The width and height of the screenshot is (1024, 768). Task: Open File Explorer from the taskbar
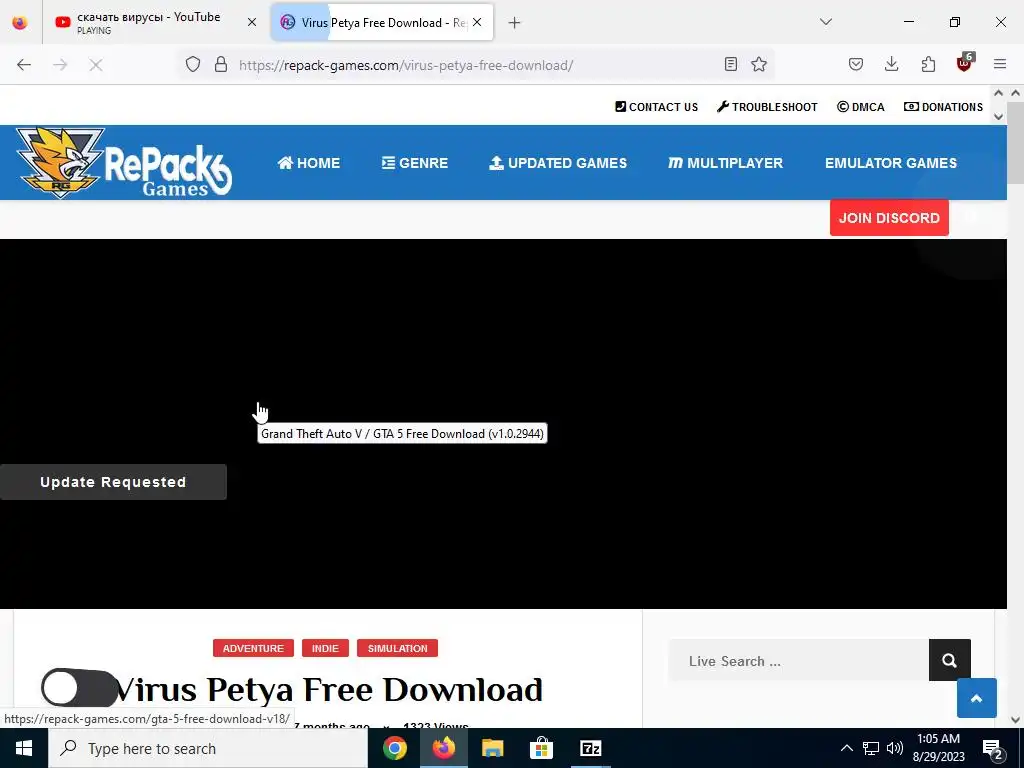(x=492, y=748)
